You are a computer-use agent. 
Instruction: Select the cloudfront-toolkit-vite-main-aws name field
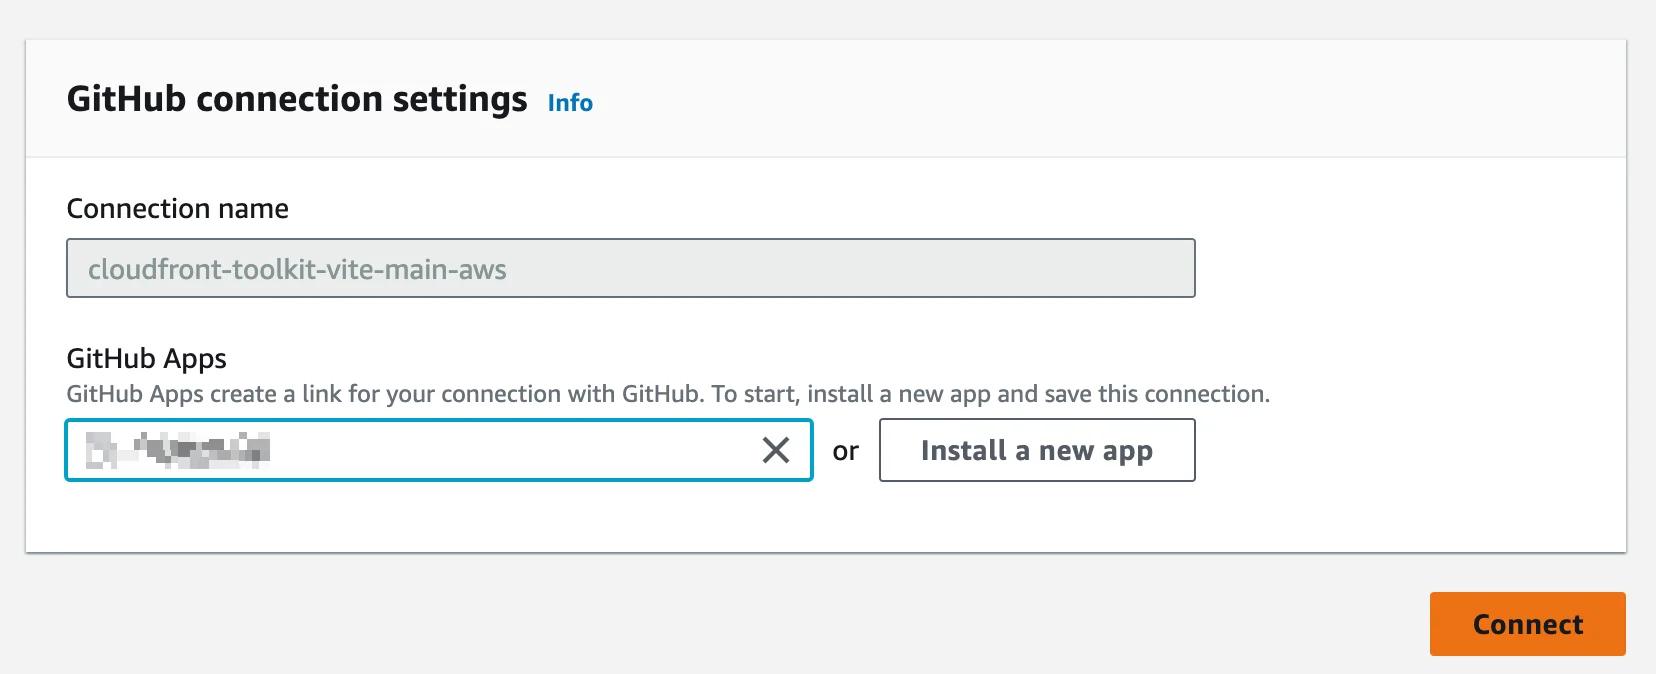point(629,267)
